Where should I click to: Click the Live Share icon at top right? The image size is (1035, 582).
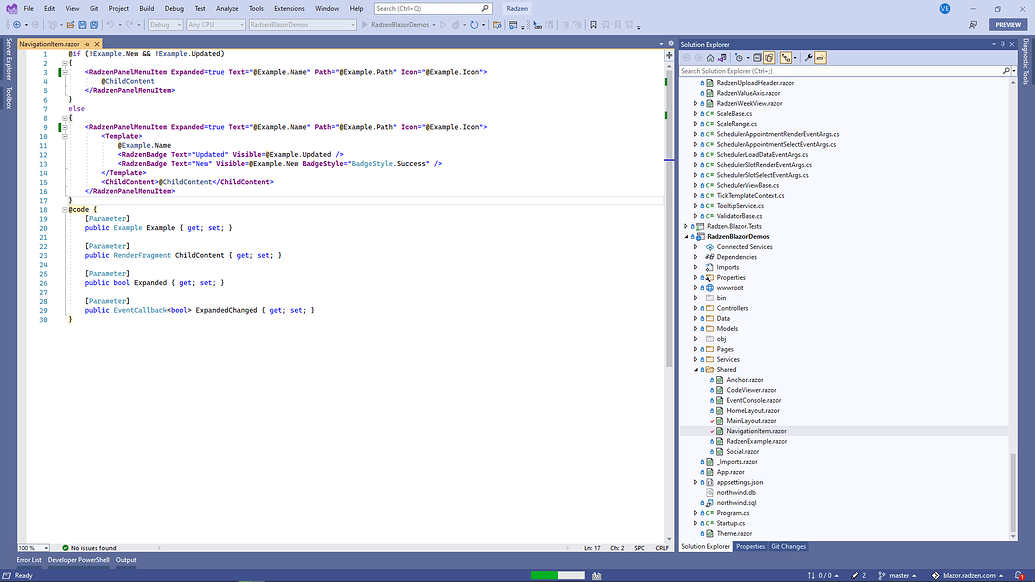pos(973,25)
